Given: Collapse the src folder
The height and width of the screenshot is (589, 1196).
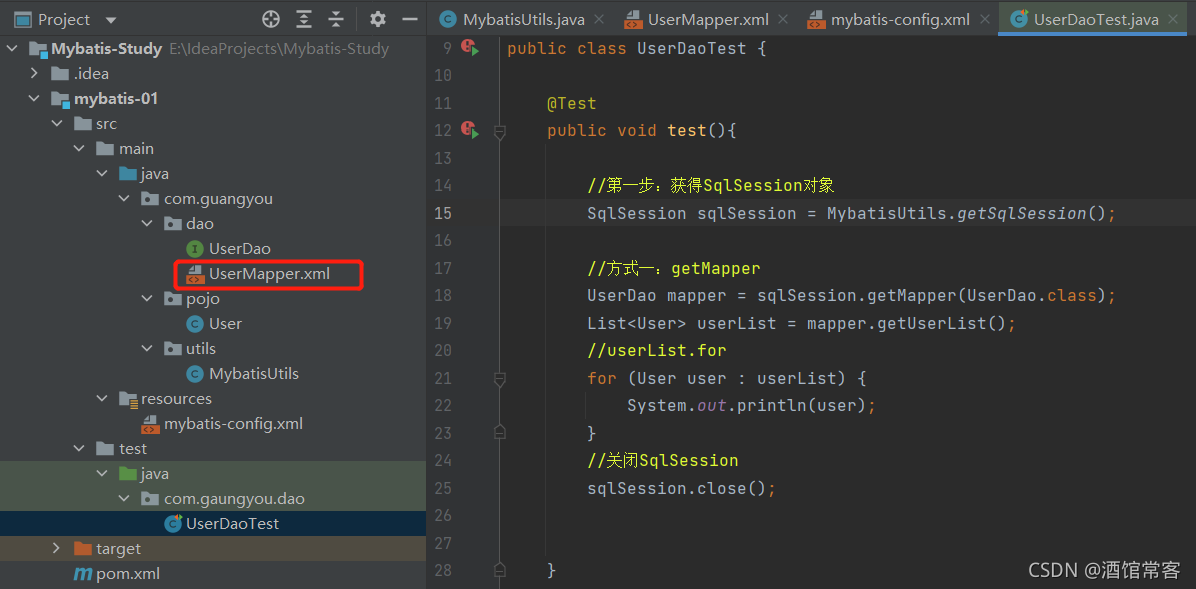Looking at the screenshot, I should (x=57, y=124).
